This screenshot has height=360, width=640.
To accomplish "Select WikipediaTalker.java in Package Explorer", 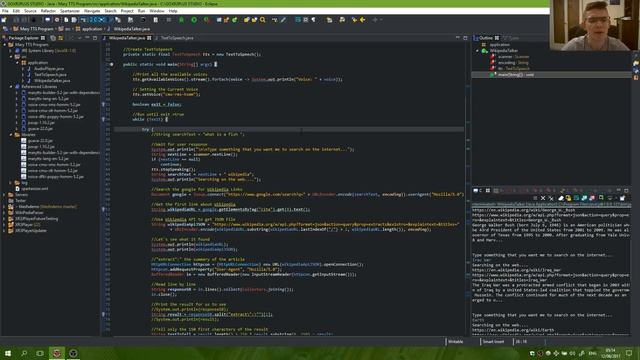I will (x=52, y=81).
